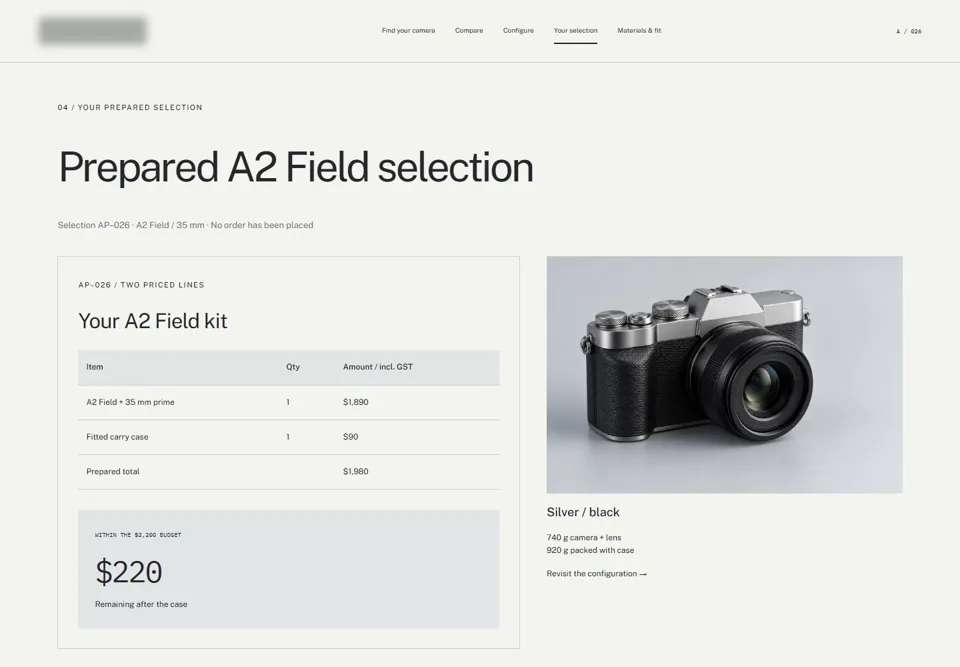Click the Silver / black caption
This screenshot has width=960, height=667.
point(582,512)
